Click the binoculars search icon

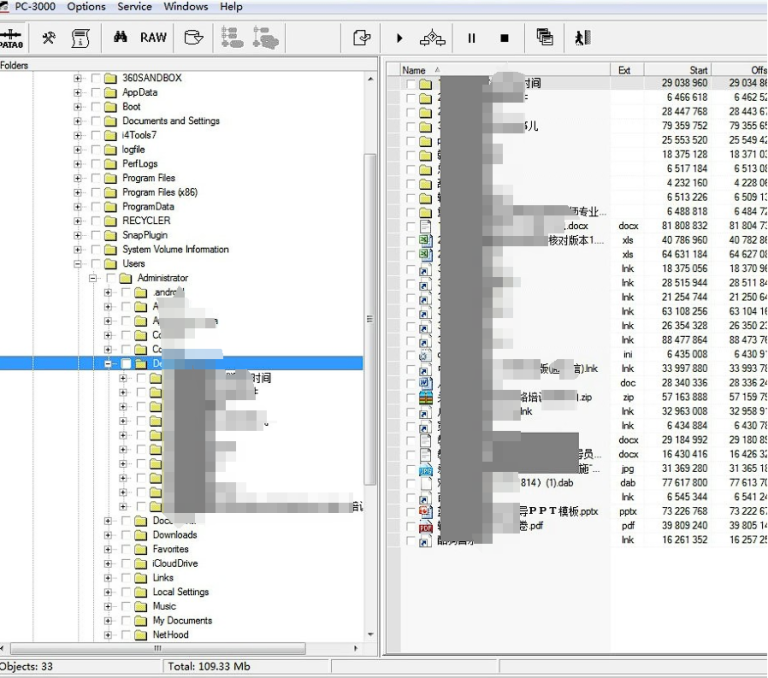click(119, 38)
